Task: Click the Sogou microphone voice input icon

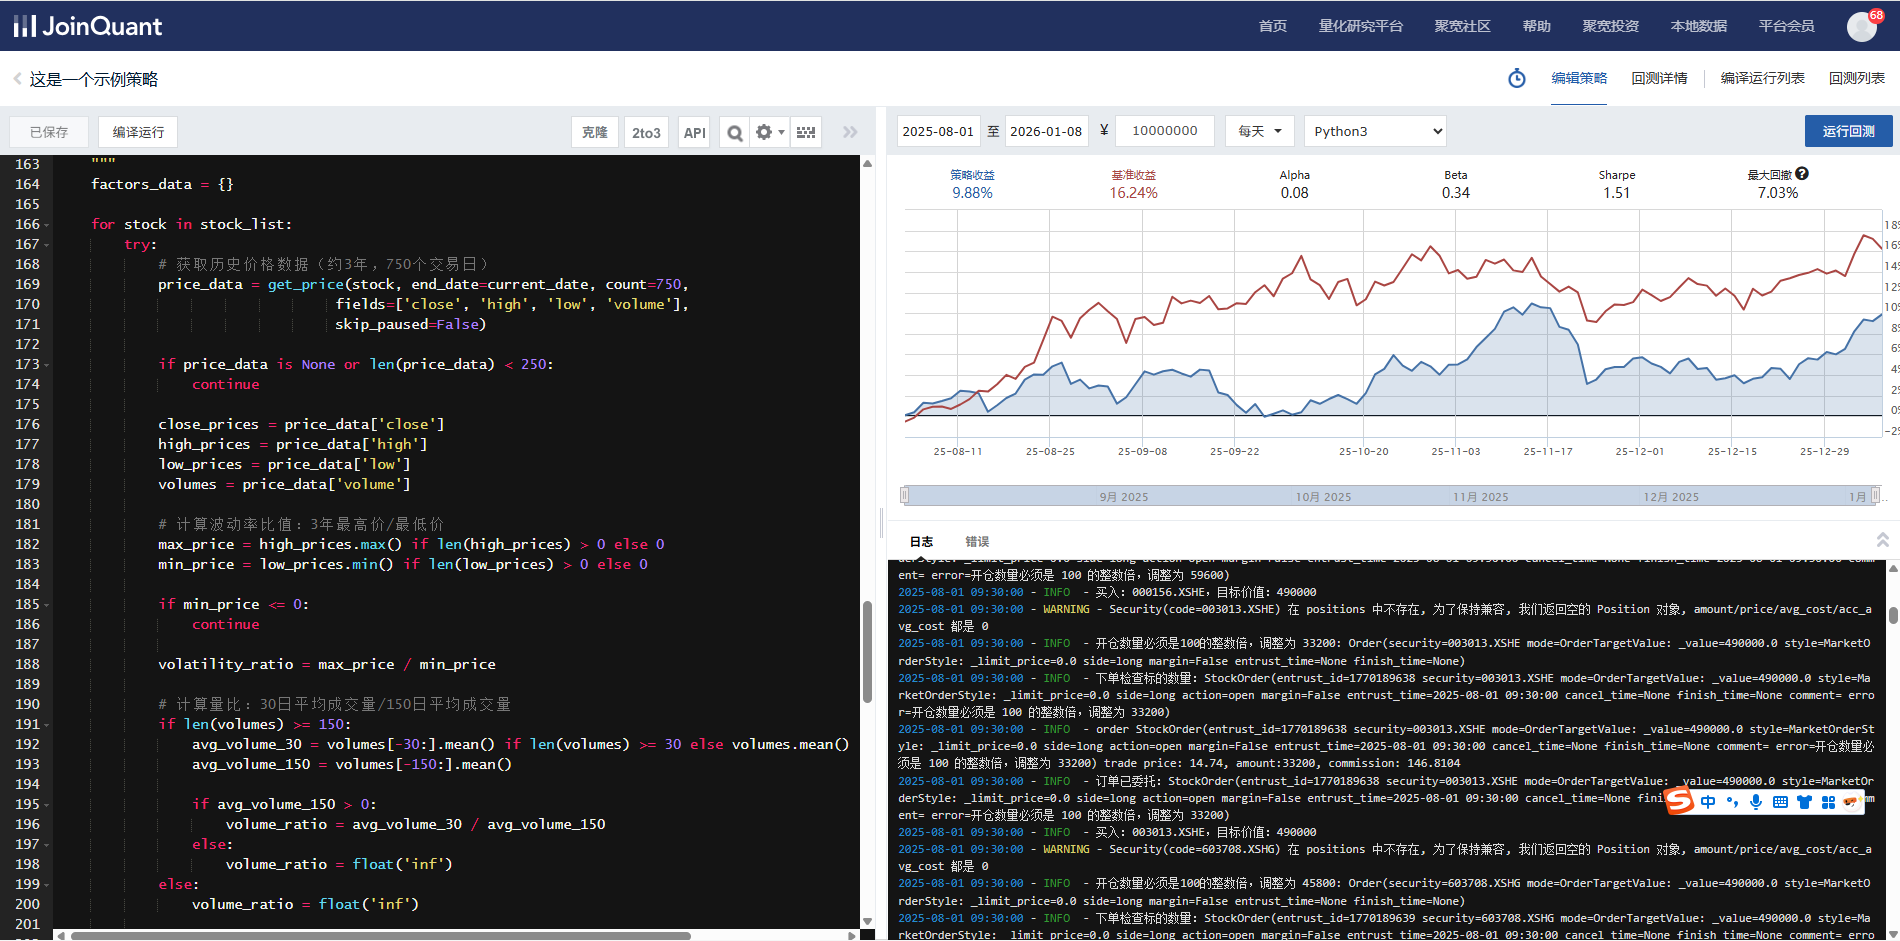Action: tap(1756, 802)
